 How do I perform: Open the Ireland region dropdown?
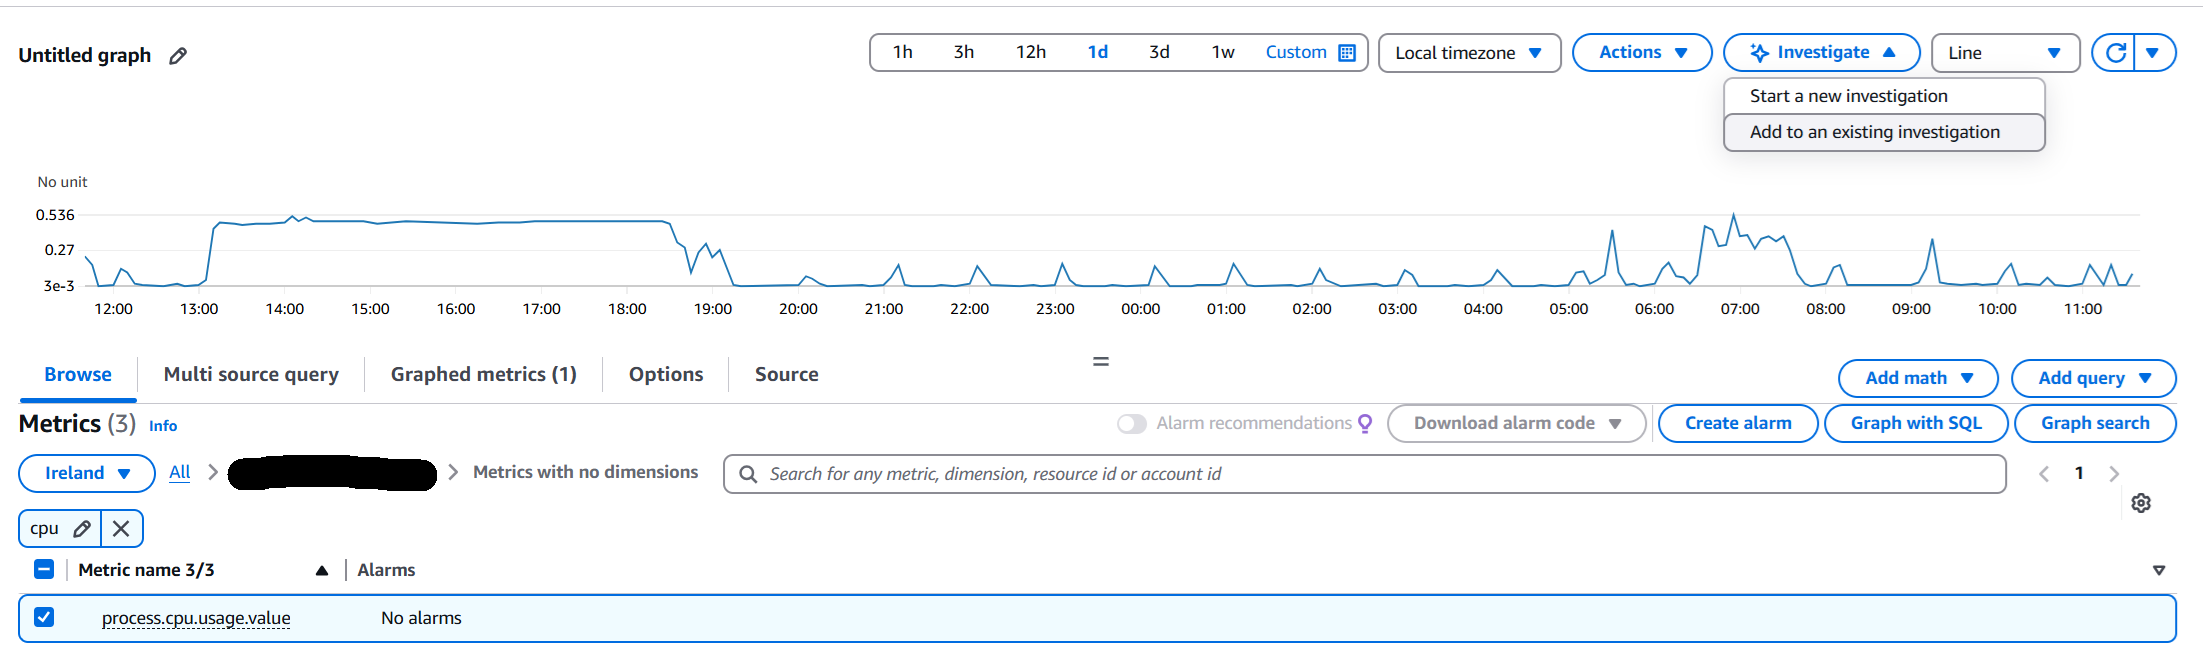click(87, 473)
